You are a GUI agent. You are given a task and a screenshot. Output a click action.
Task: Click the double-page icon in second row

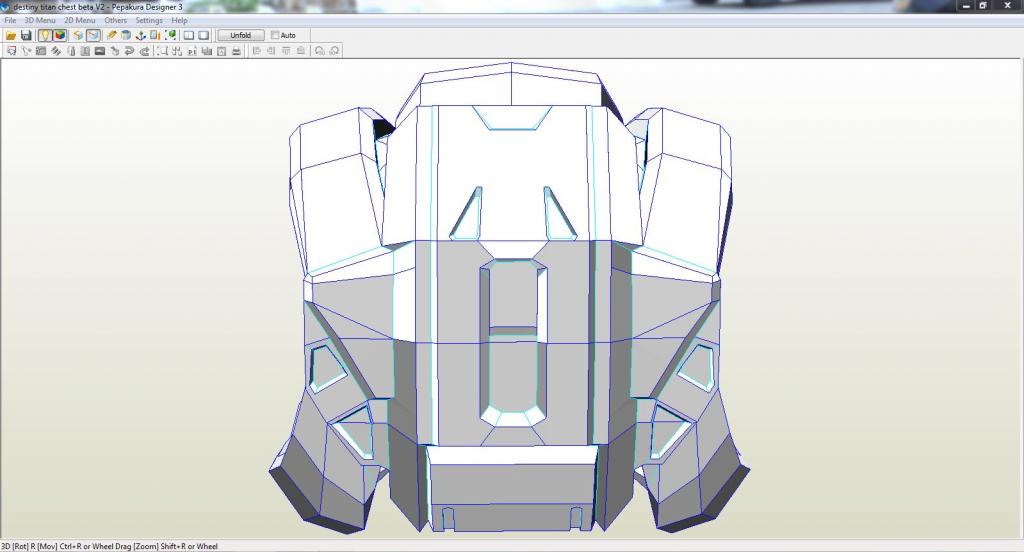pyautogui.click(x=85, y=51)
